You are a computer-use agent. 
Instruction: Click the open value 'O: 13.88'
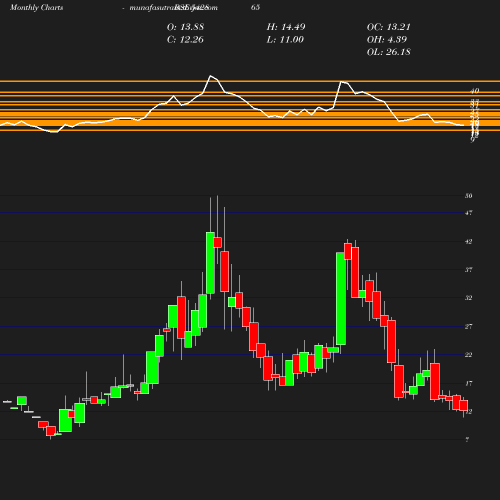click(185, 27)
